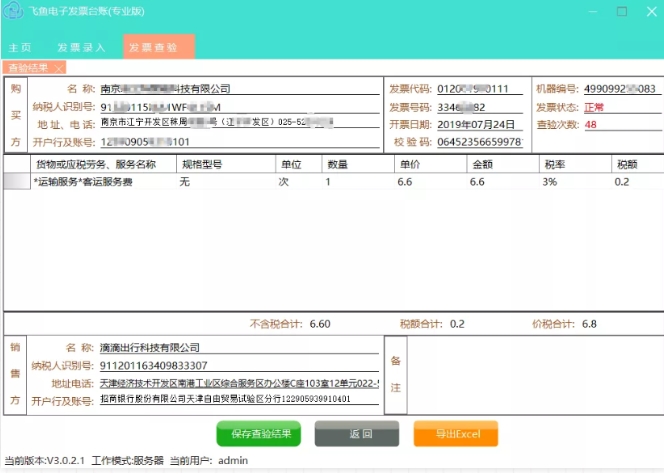Click seller 纳税人识别号 911201163409833307 field

pos(239,366)
